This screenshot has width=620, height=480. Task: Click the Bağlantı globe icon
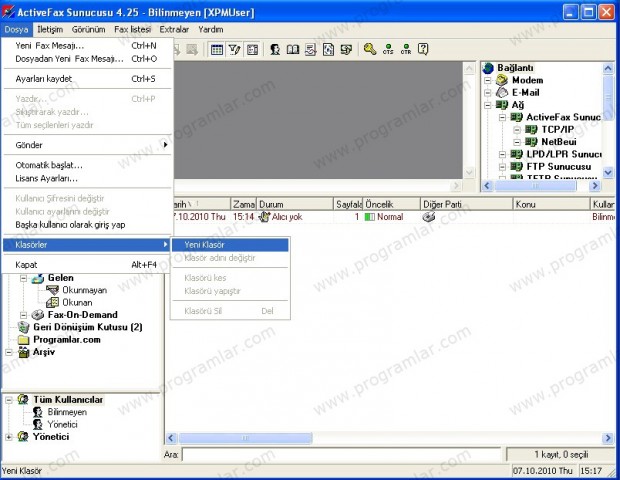coord(488,68)
